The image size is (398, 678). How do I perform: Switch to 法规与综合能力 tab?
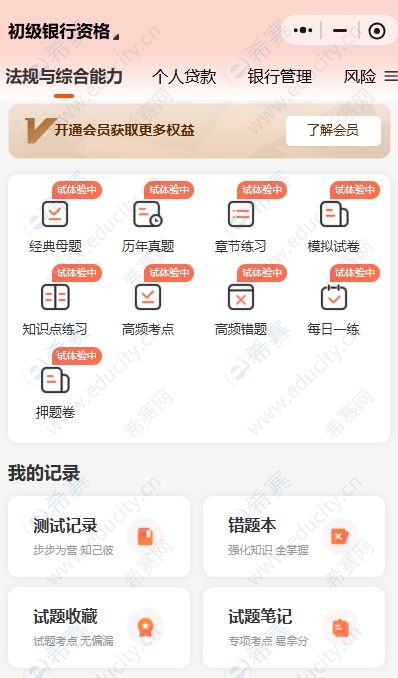[x=64, y=77]
